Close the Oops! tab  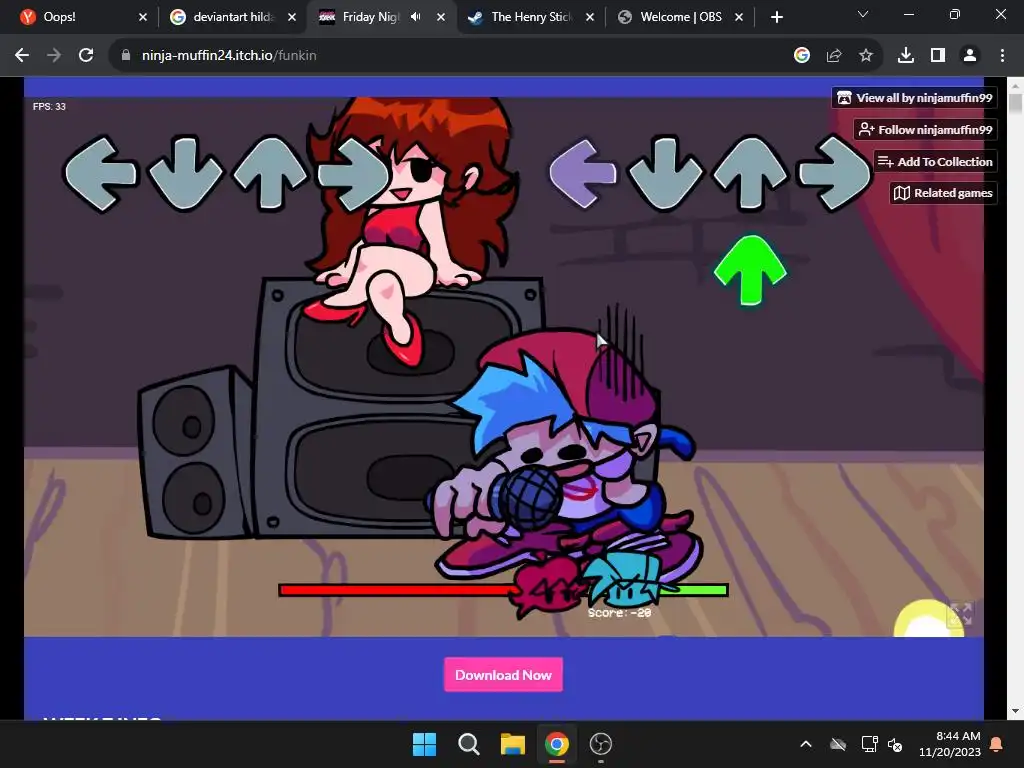point(143,17)
